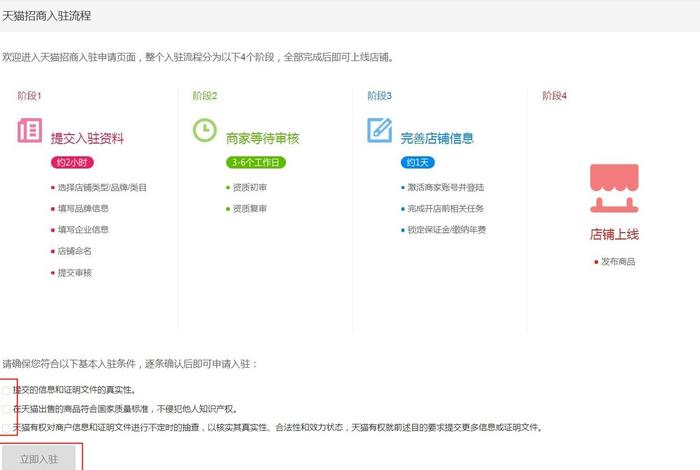Click the list item 填写企业信息
Viewport: 700px width, 470px height.
click(83, 230)
